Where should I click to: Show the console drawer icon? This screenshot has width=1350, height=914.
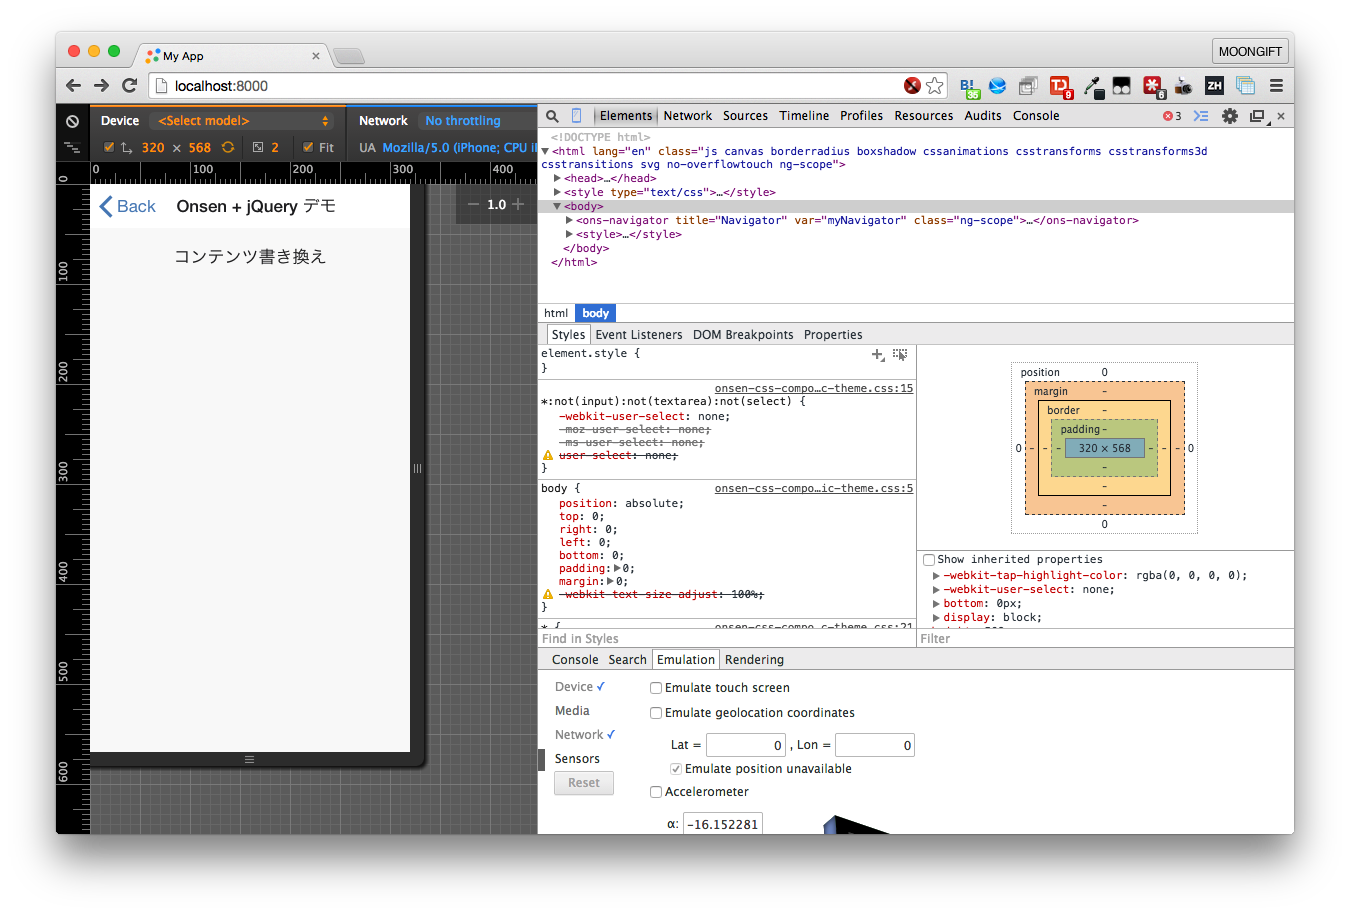click(1201, 116)
